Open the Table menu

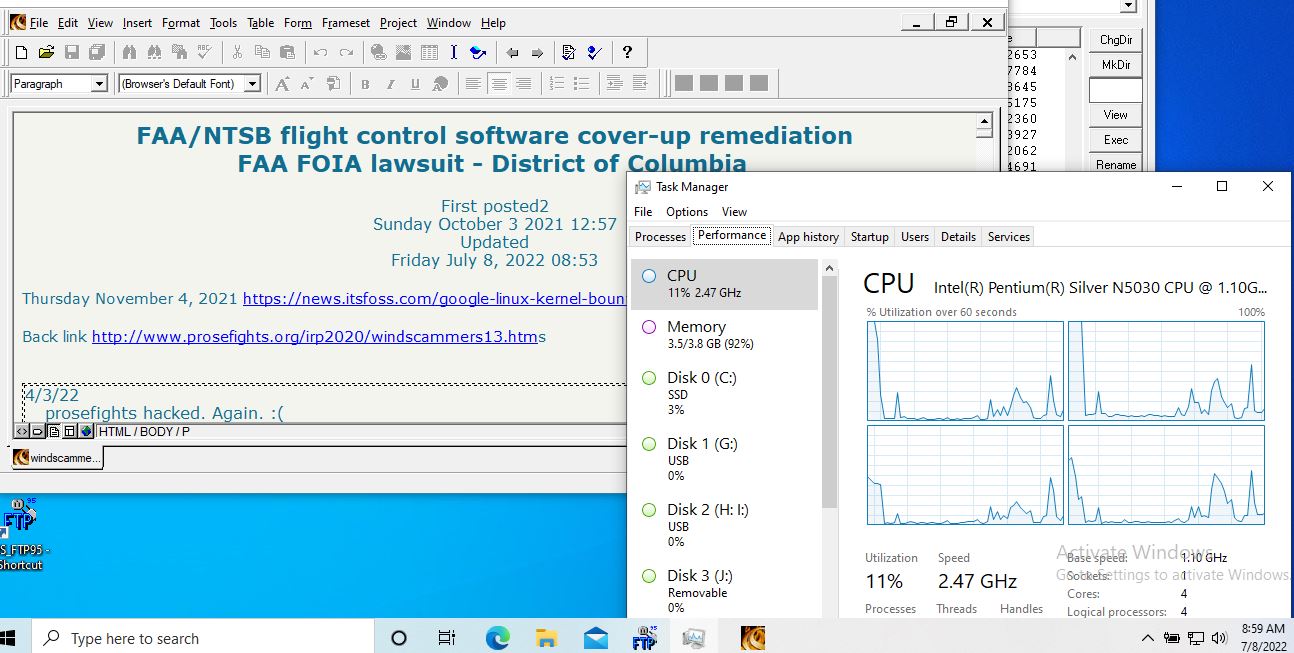[x=261, y=23]
